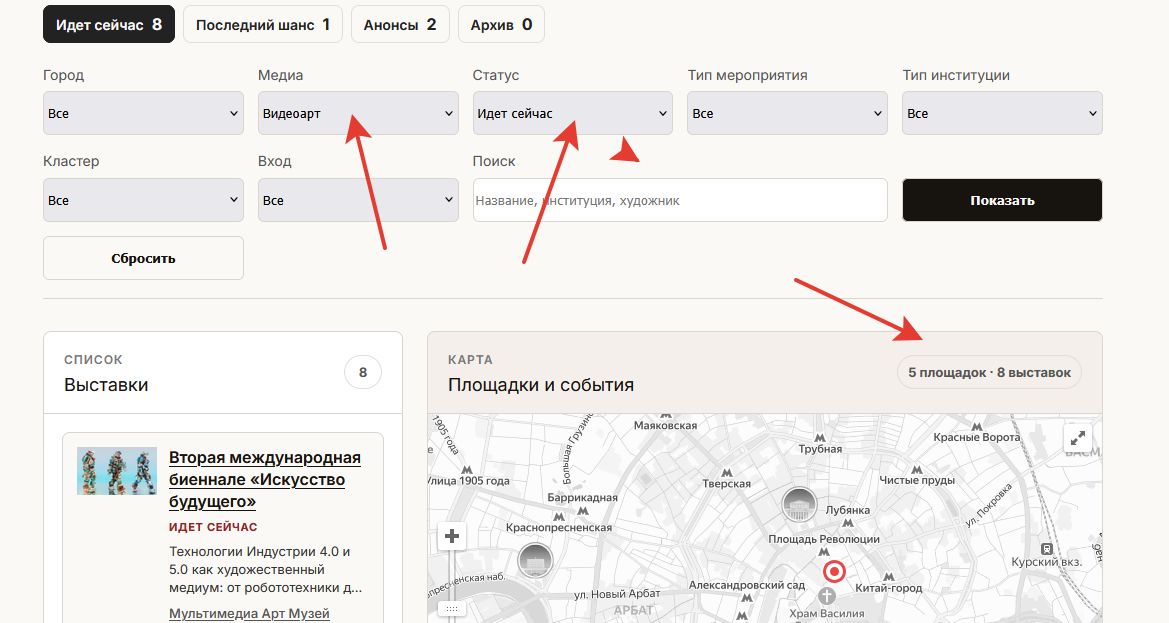Click the Маяковская metro label on map

coord(665,426)
